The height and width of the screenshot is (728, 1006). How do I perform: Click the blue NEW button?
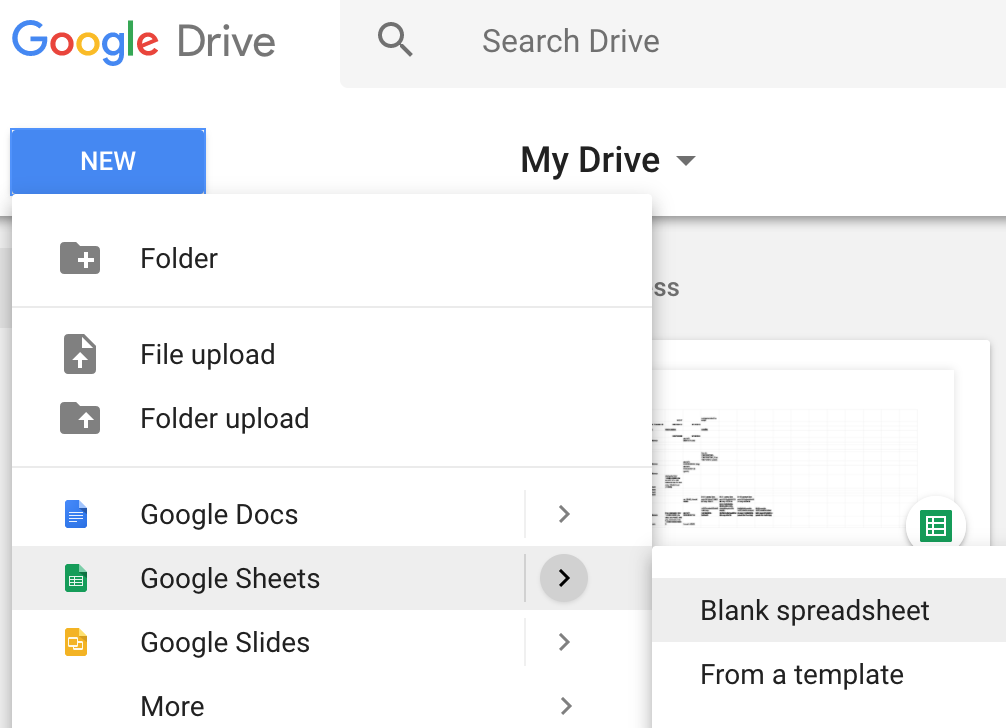107,161
